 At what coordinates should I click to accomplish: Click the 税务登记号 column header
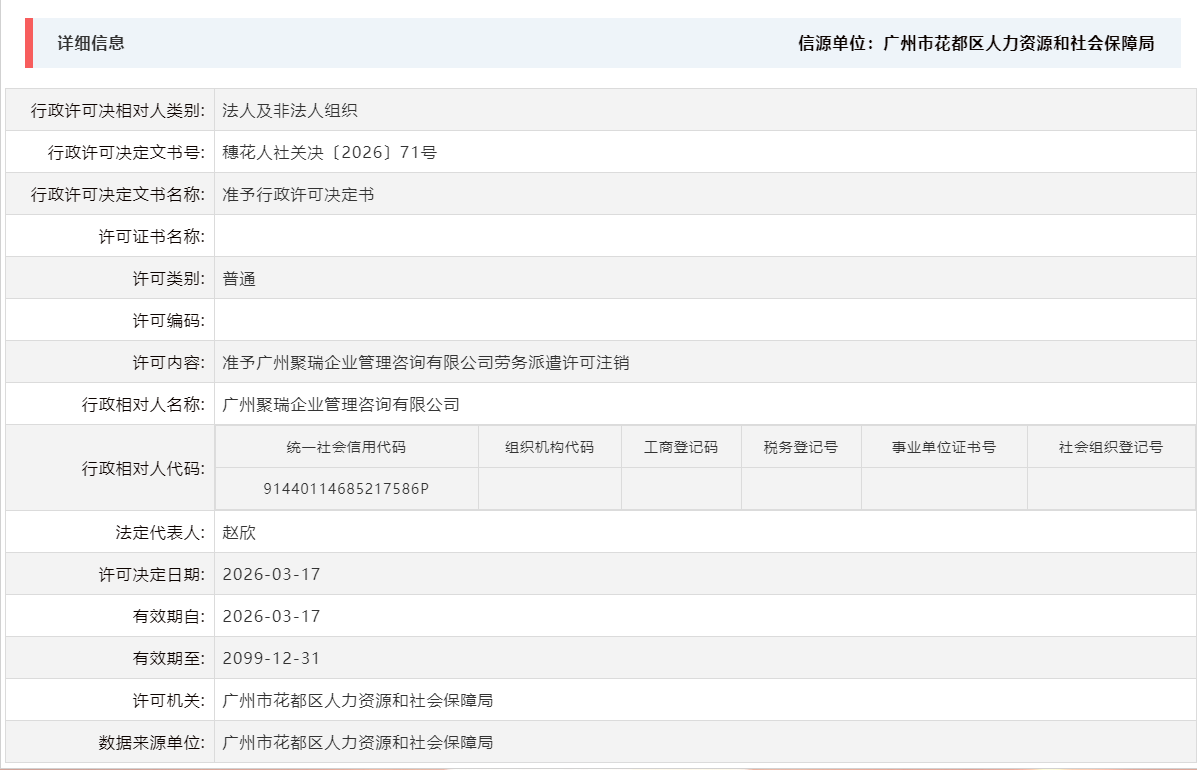point(801,447)
